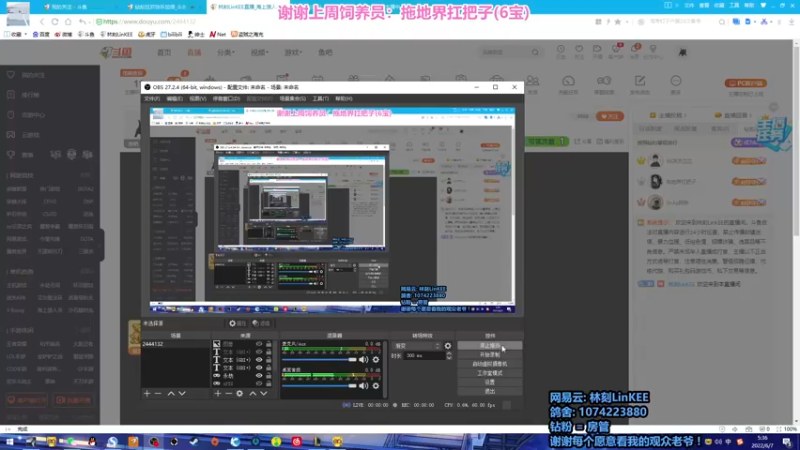Click the OBS Exit (退出) button

490,391
